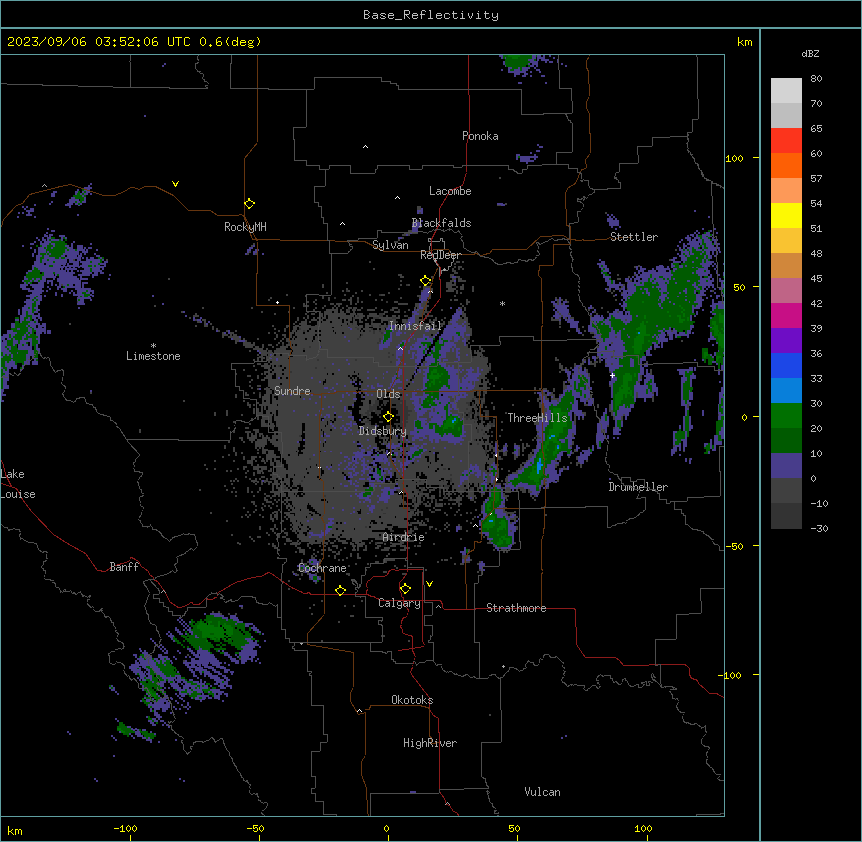The width and height of the screenshot is (862, 842).
Task: Click the Blackfalds town label
Action: pyautogui.click(x=441, y=223)
